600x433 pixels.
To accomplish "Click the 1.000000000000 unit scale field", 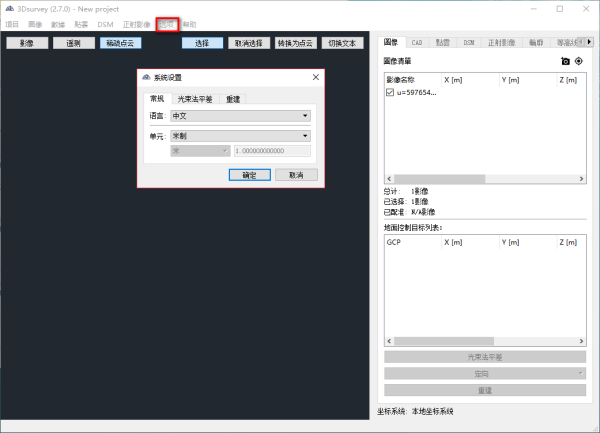I will click(272, 151).
